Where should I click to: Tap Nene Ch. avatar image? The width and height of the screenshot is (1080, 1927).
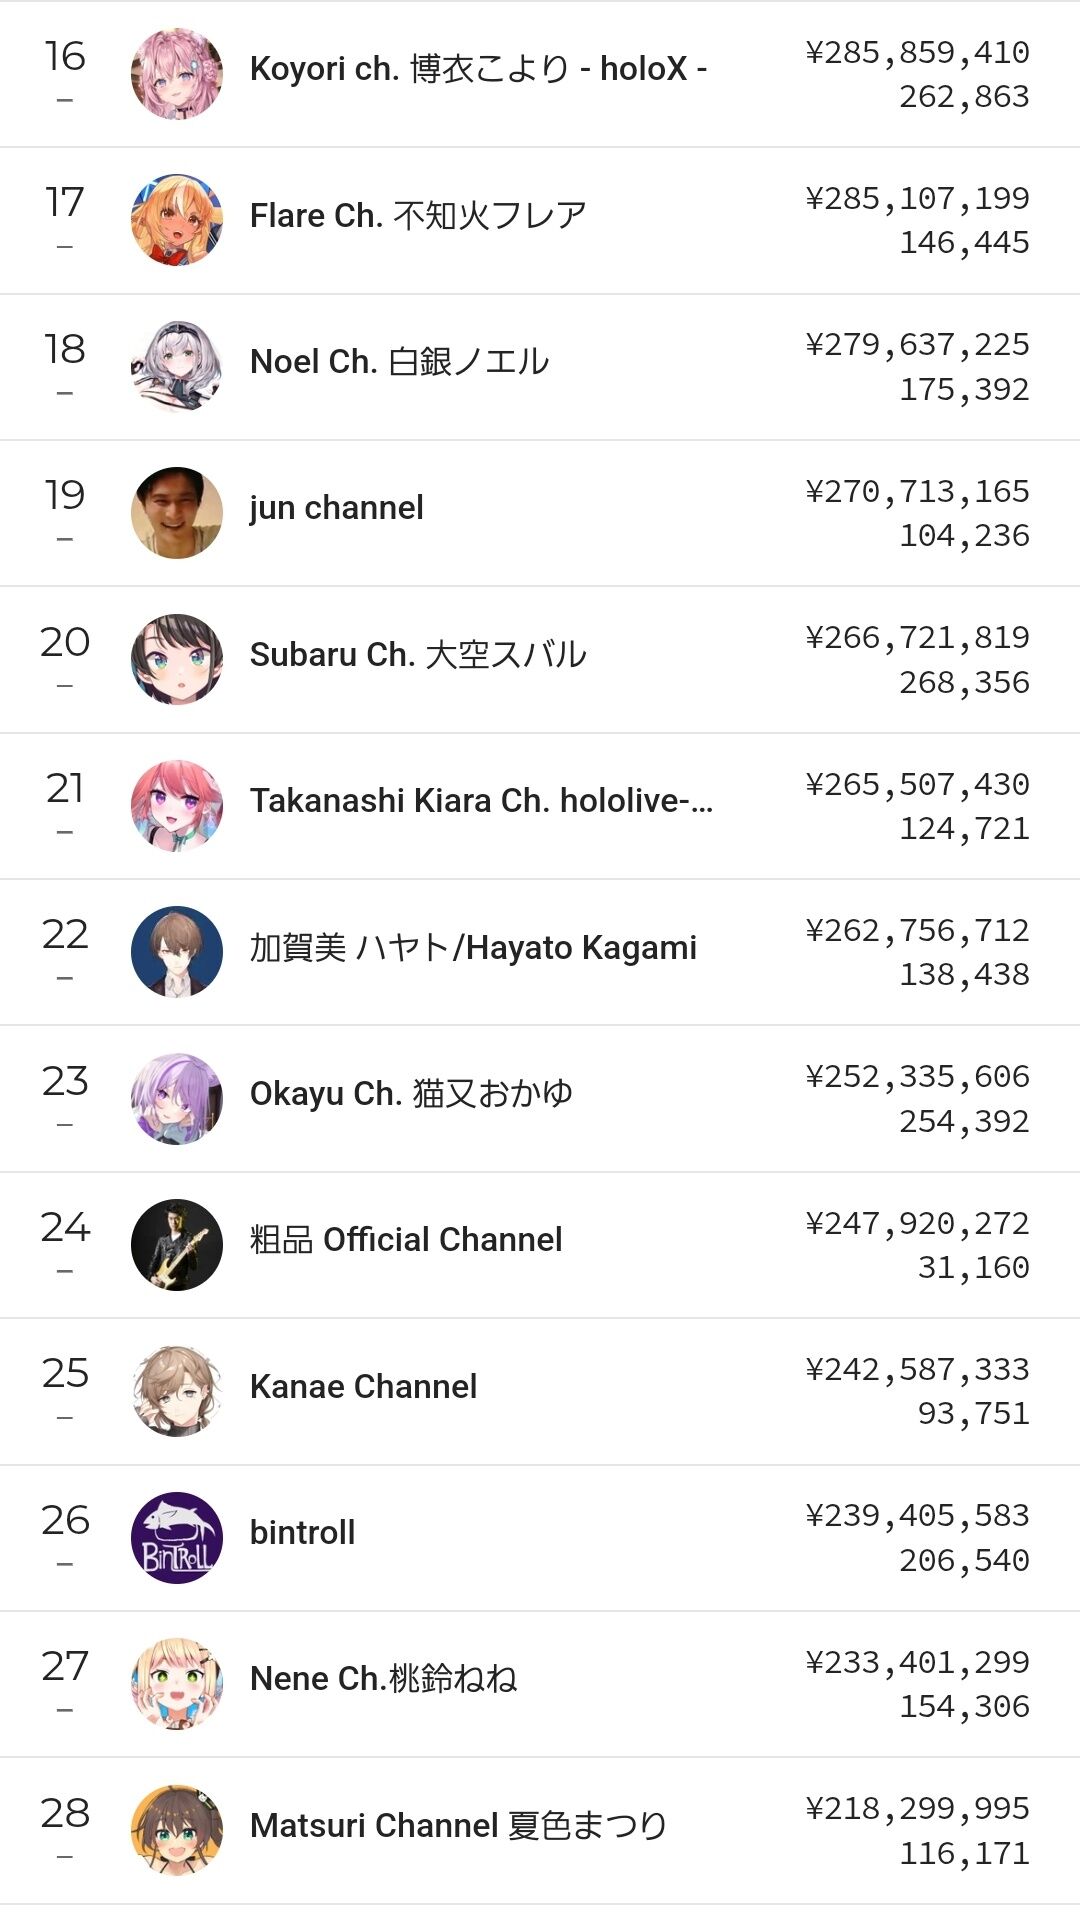pyautogui.click(x=177, y=1684)
